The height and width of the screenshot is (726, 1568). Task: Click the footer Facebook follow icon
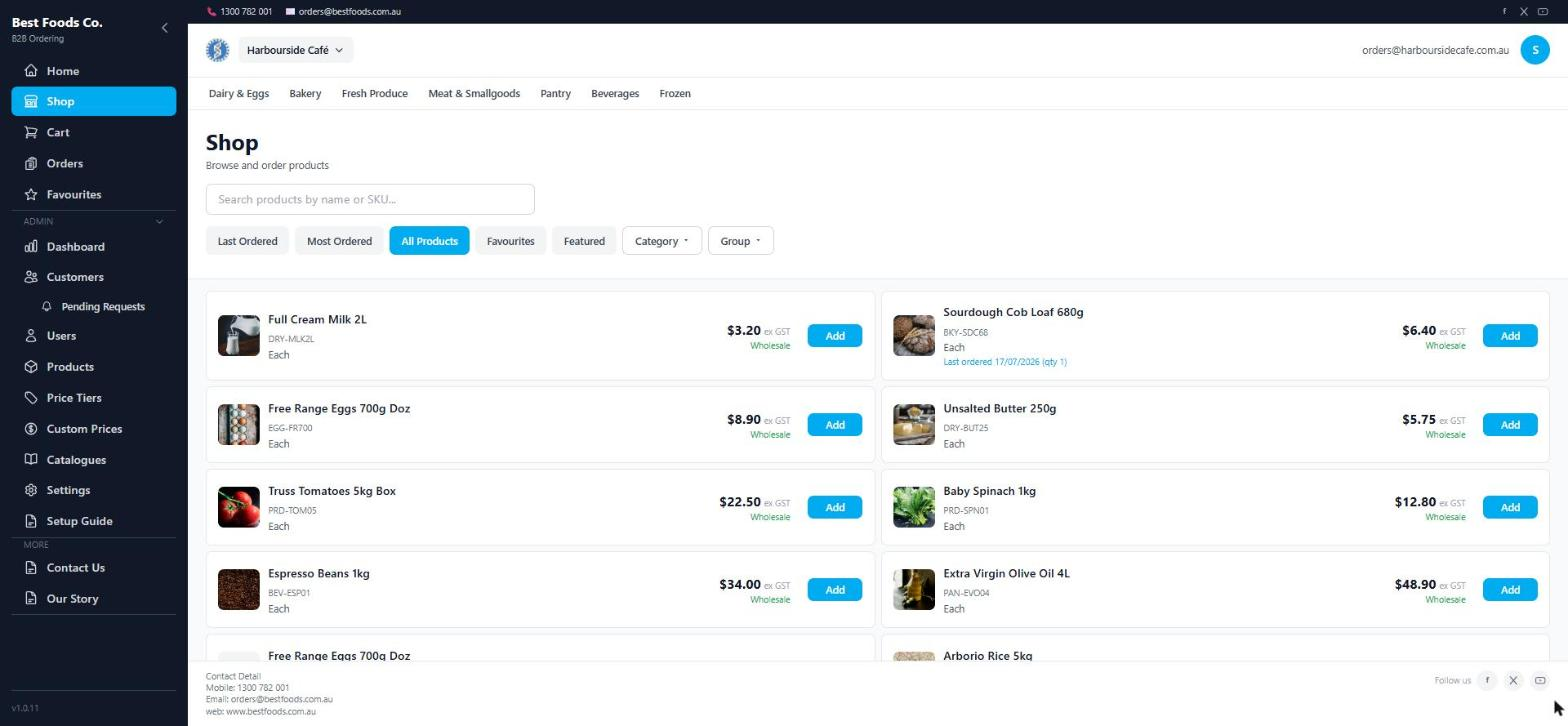coord(1487,680)
